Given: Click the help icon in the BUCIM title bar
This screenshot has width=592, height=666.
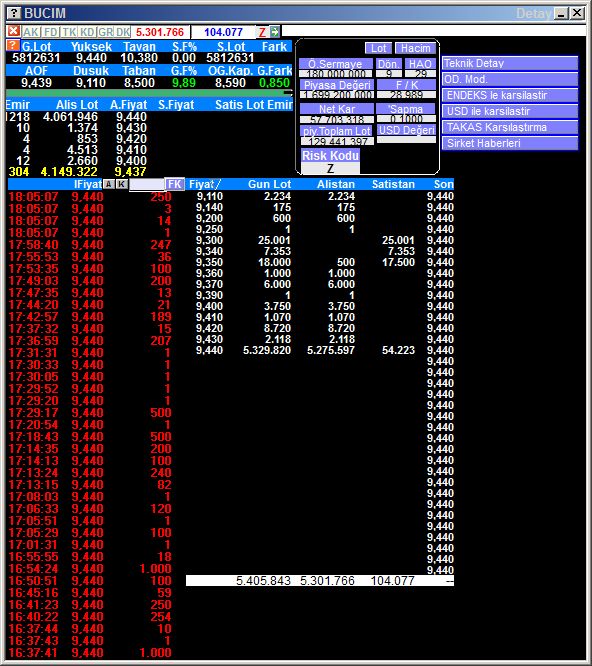Looking at the screenshot, I should [14, 13].
